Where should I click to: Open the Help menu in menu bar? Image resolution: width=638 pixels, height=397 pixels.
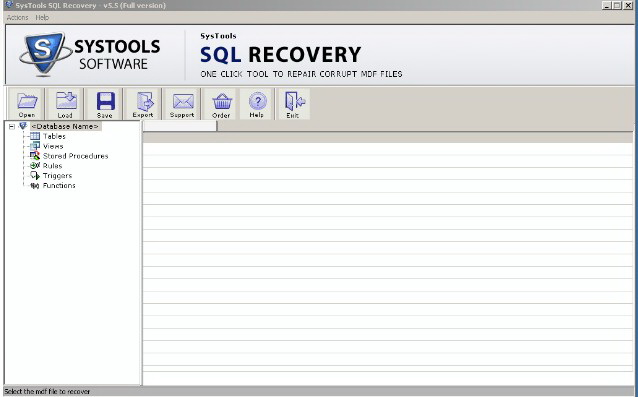(x=42, y=17)
